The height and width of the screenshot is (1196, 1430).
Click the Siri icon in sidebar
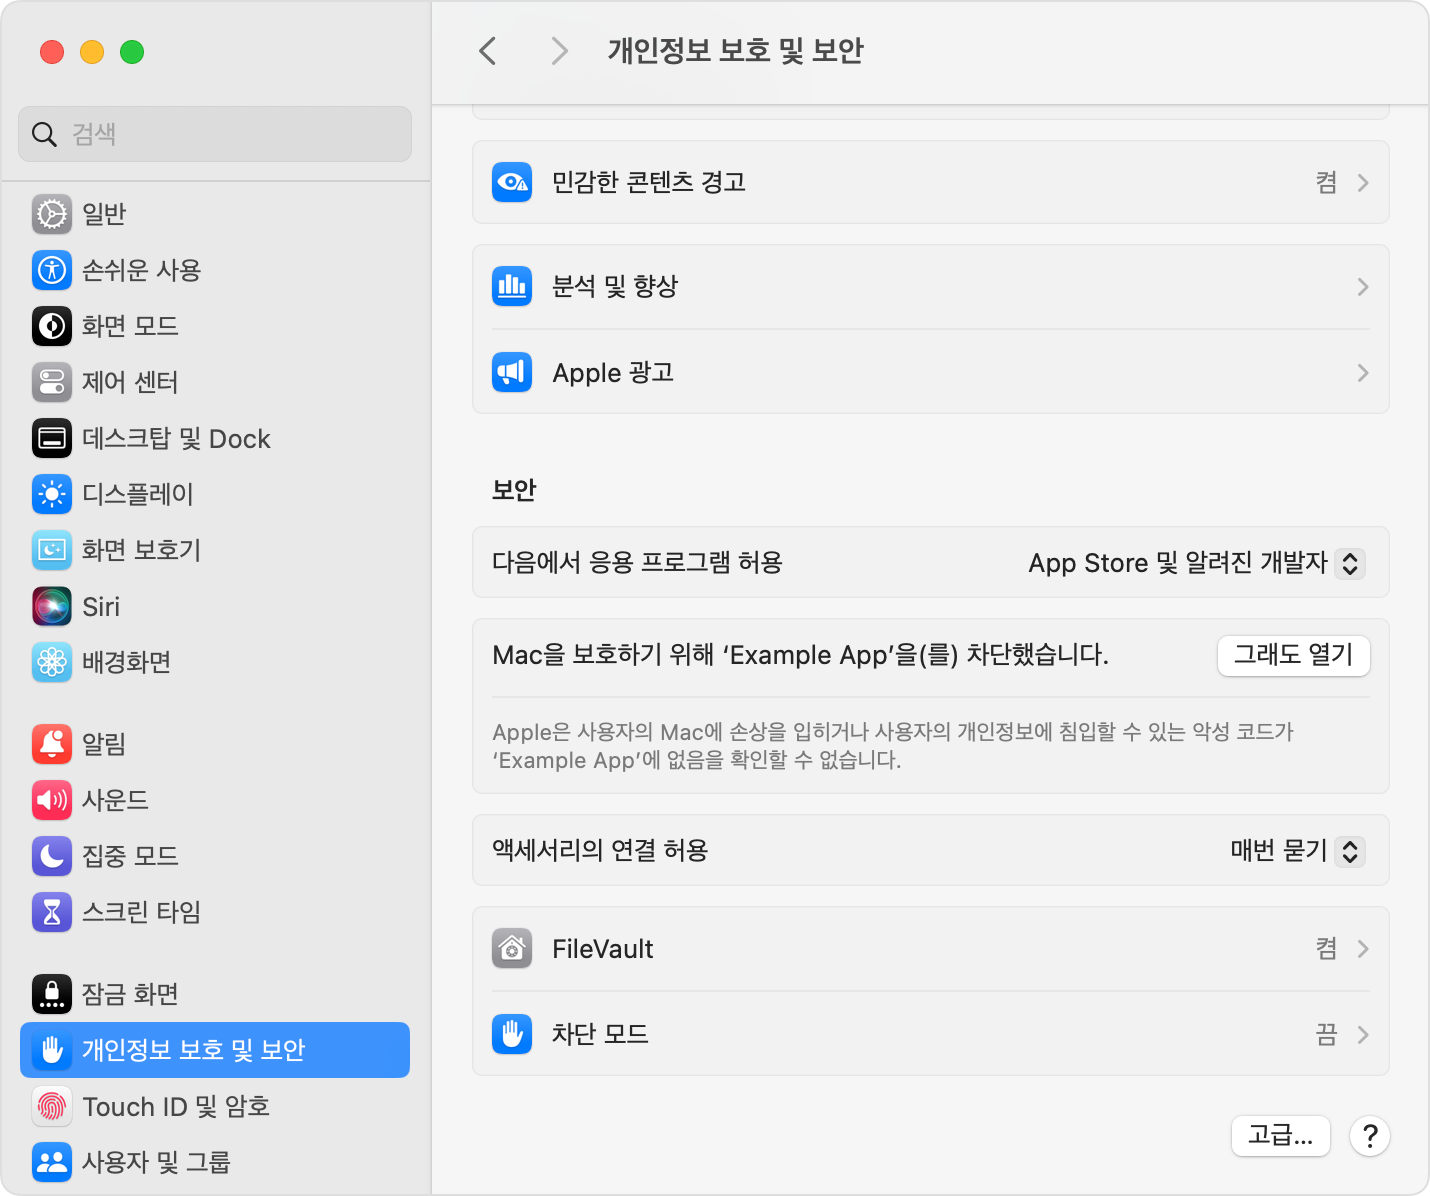(x=52, y=606)
